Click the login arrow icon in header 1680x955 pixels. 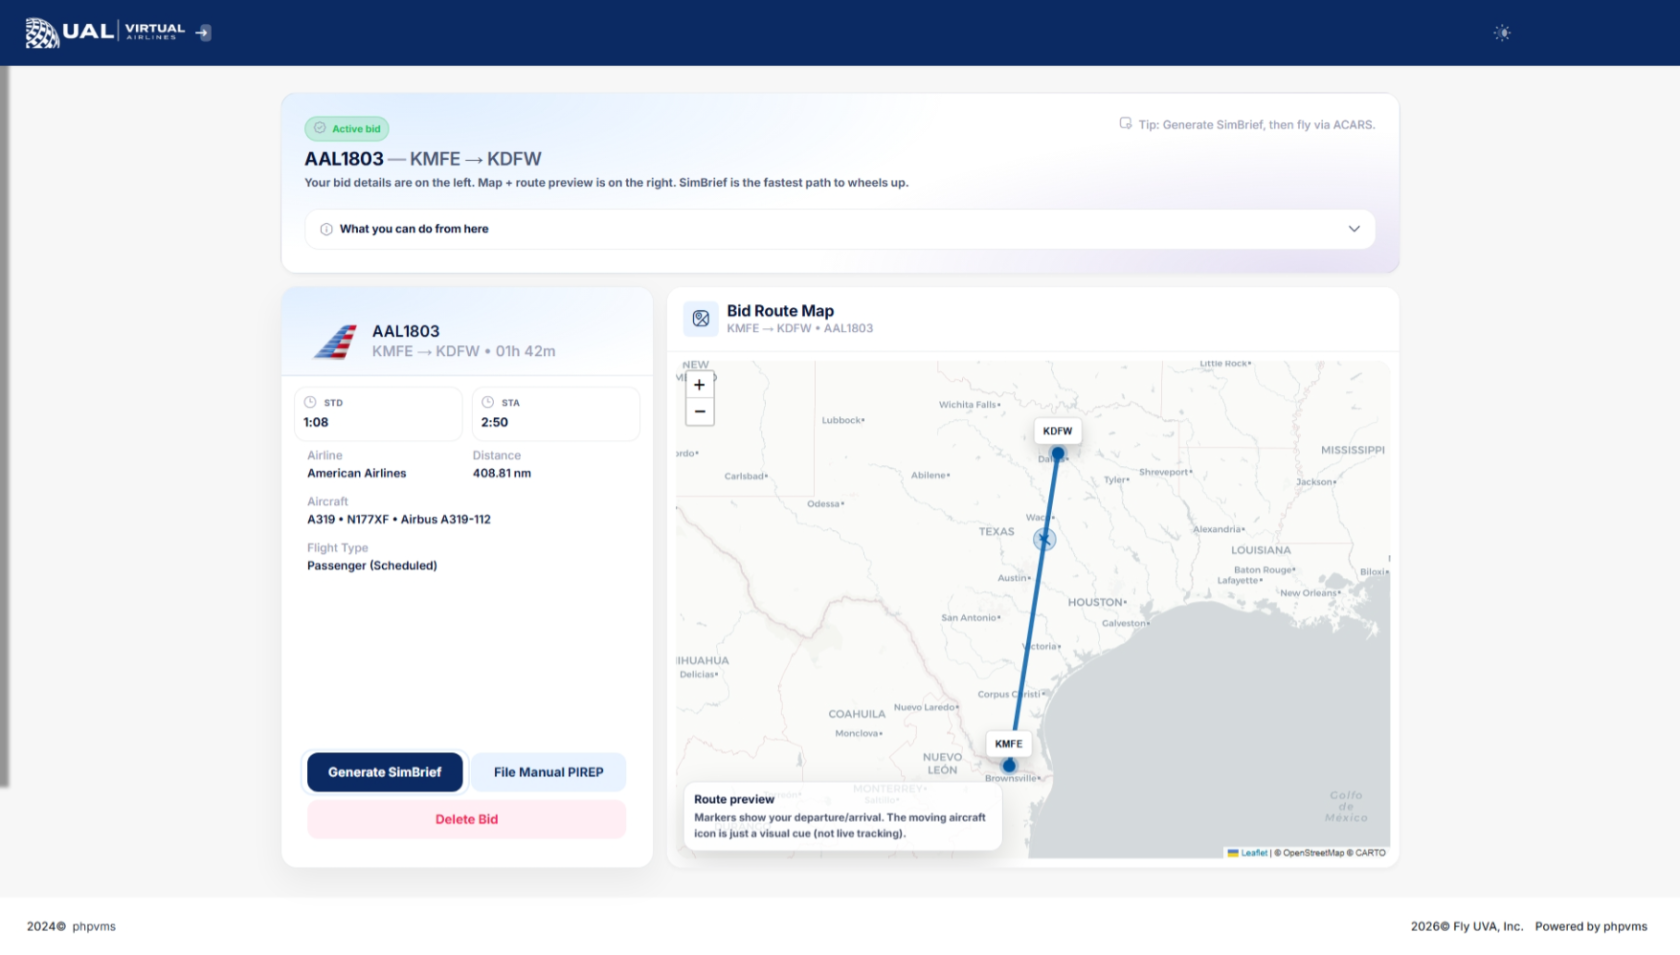point(203,33)
